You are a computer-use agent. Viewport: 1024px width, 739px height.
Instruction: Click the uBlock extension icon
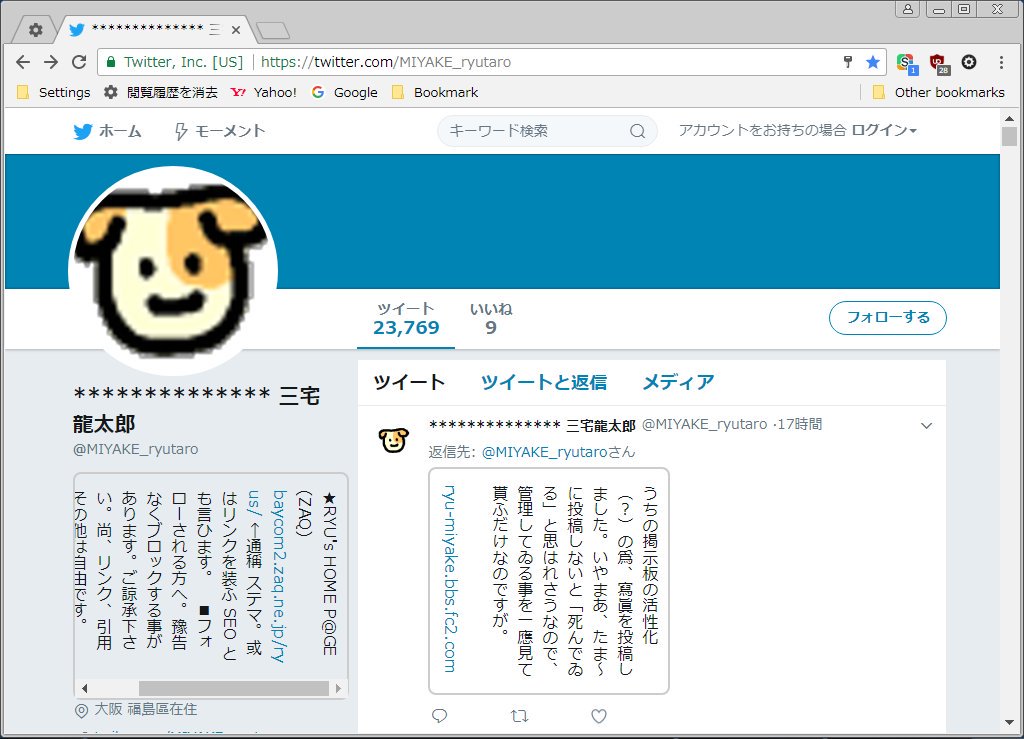(938, 63)
